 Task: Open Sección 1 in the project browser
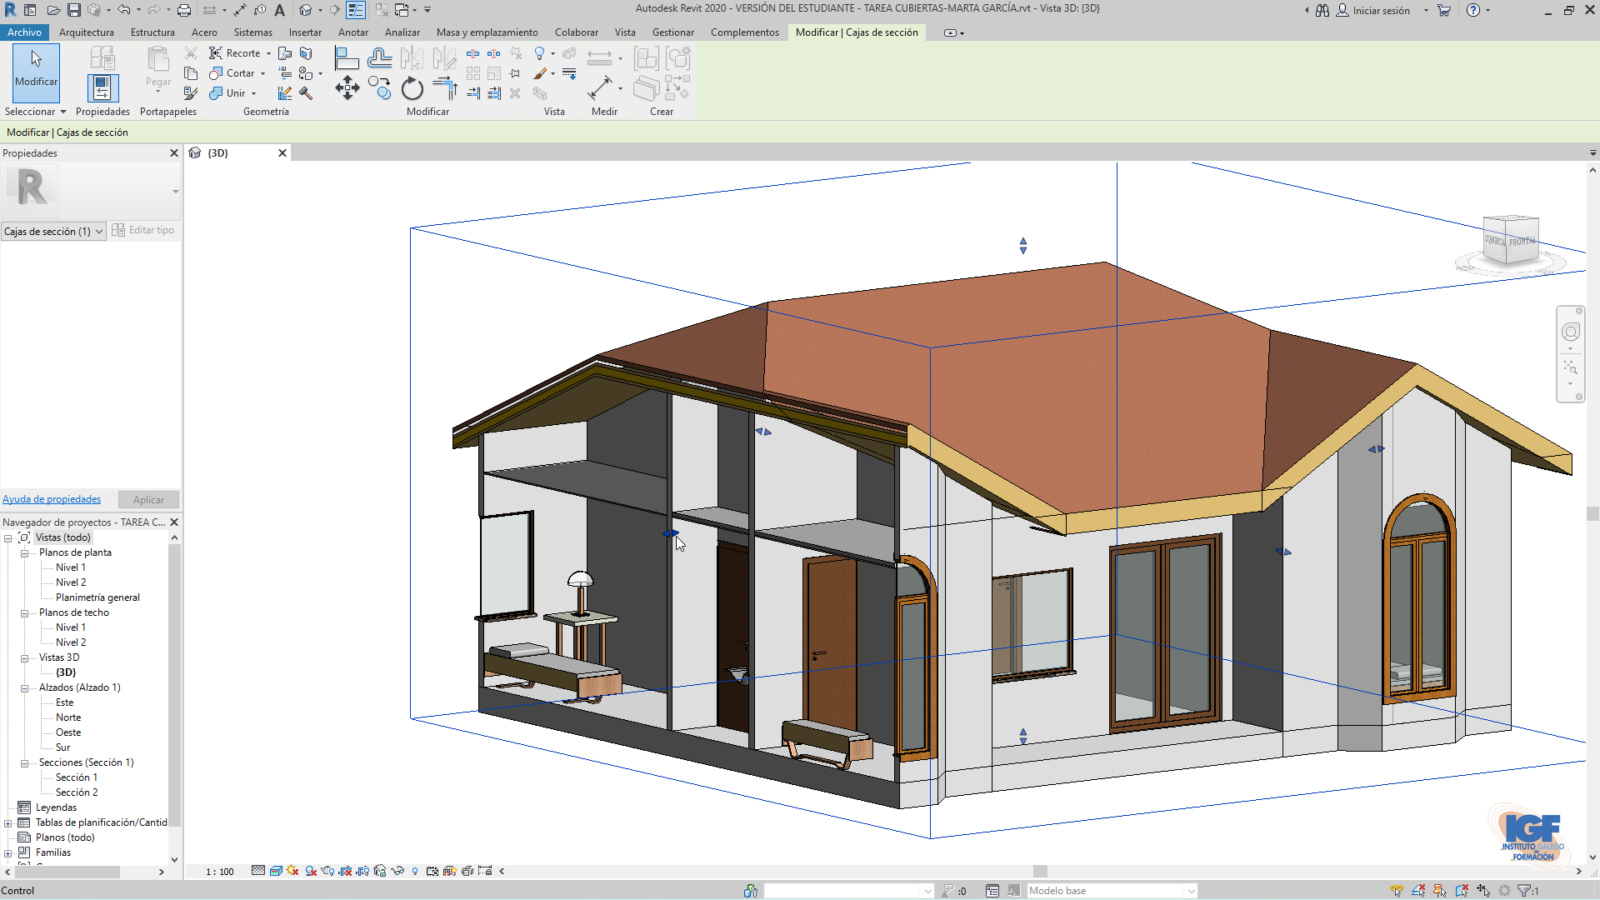(76, 777)
